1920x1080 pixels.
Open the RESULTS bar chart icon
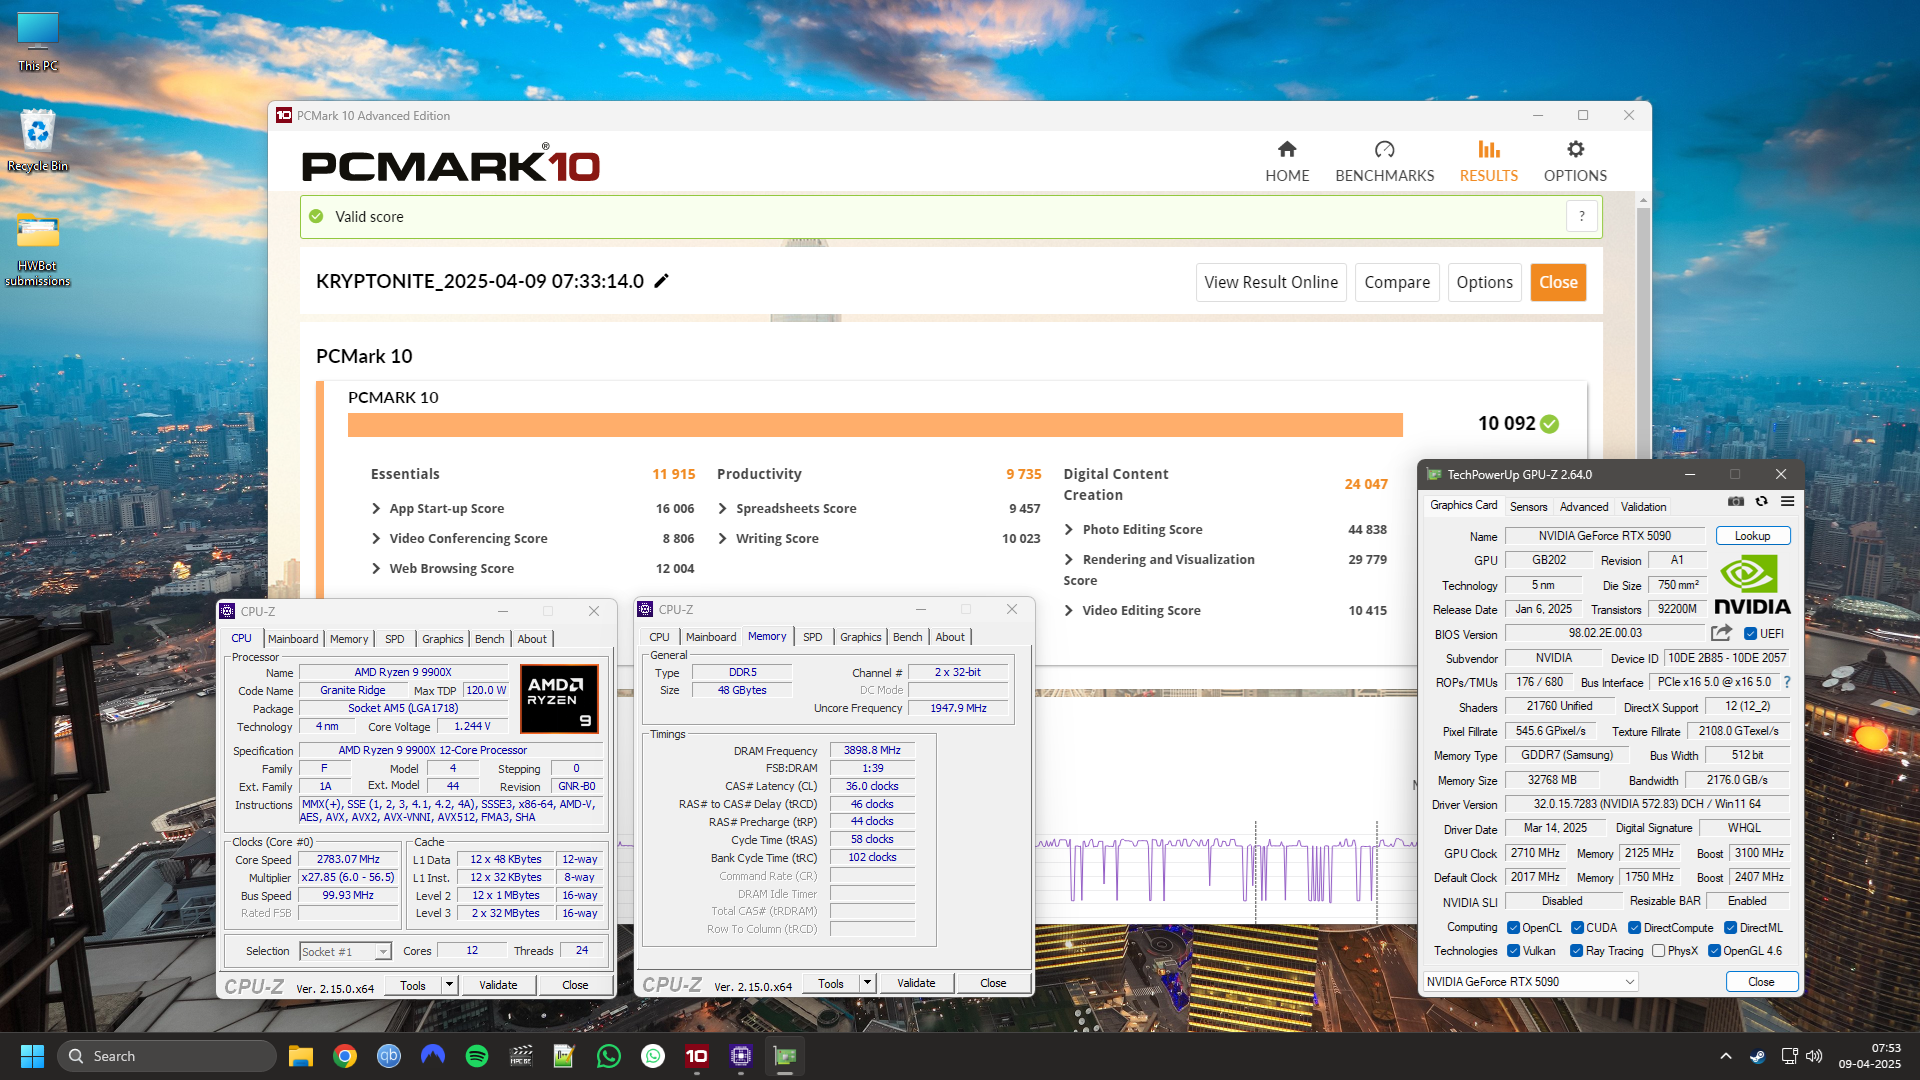1489,150
